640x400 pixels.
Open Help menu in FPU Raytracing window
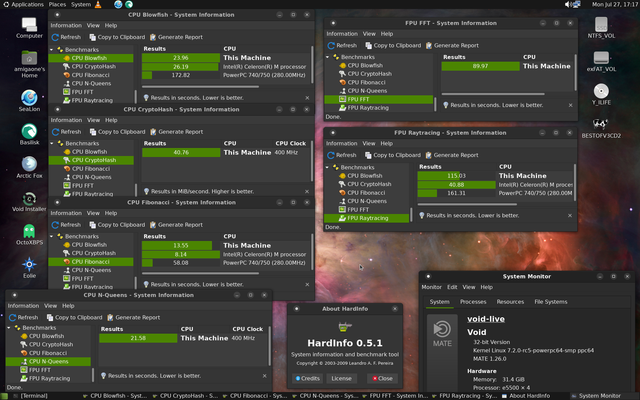tap(387, 144)
